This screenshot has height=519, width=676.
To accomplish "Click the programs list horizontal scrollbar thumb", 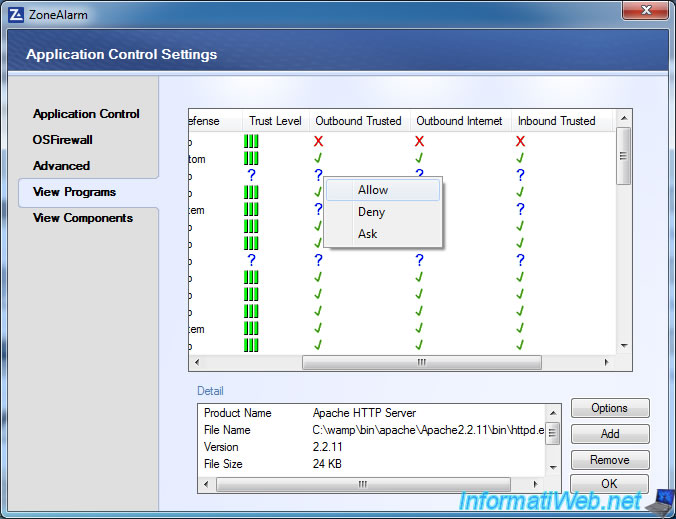I will pos(422,362).
